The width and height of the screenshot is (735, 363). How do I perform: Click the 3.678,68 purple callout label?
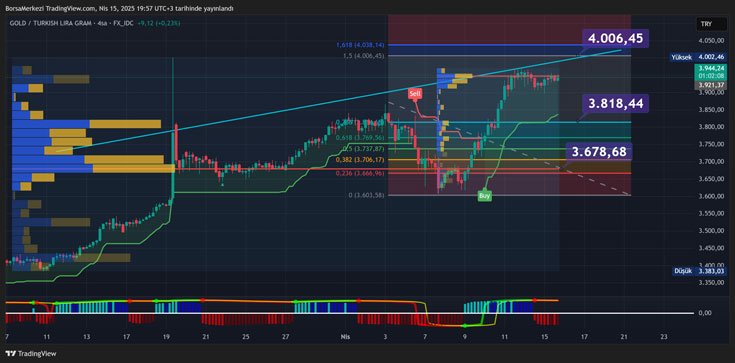click(599, 151)
